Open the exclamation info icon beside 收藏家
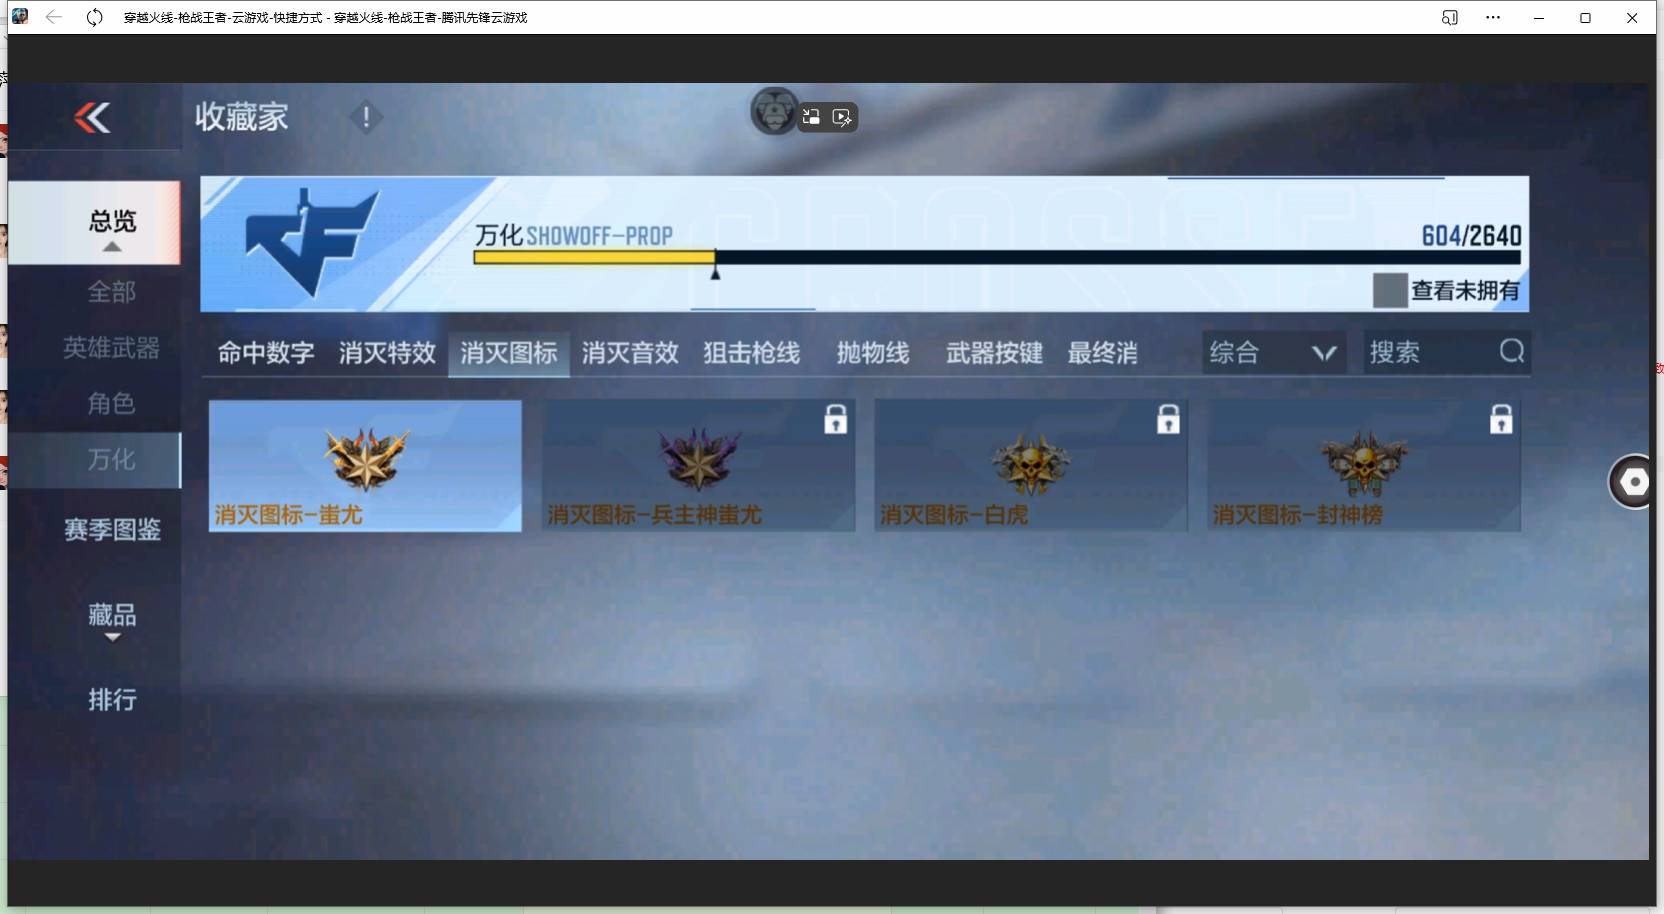1664x914 pixels. (366, 117)
